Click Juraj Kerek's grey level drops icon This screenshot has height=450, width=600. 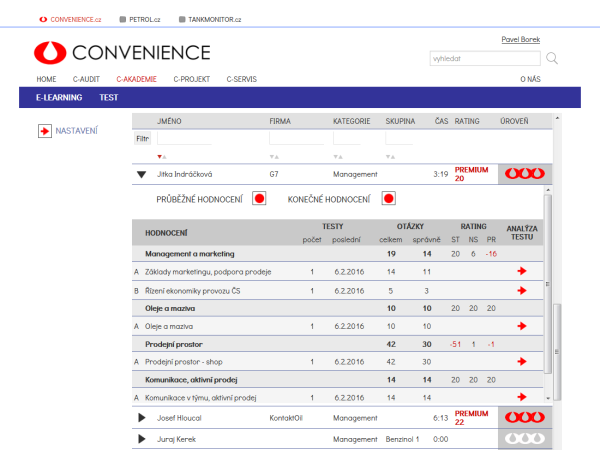pos(525,438)
